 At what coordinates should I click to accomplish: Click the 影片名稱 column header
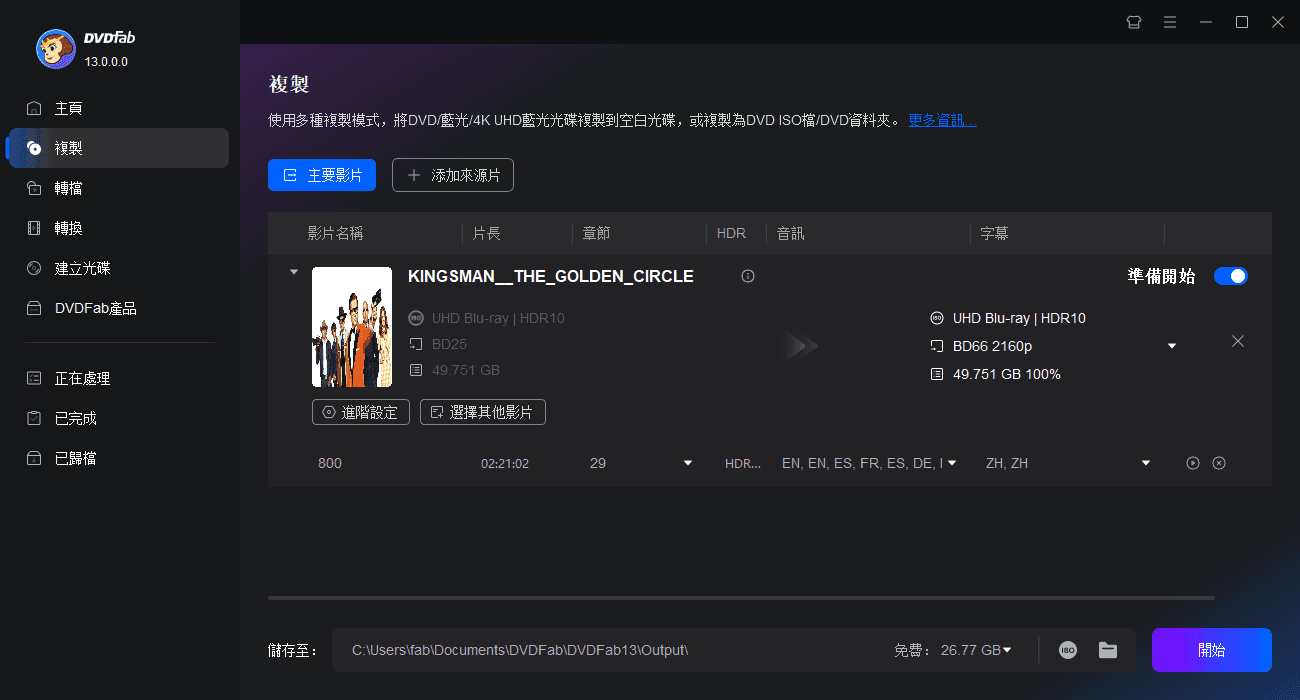point(335,233)
